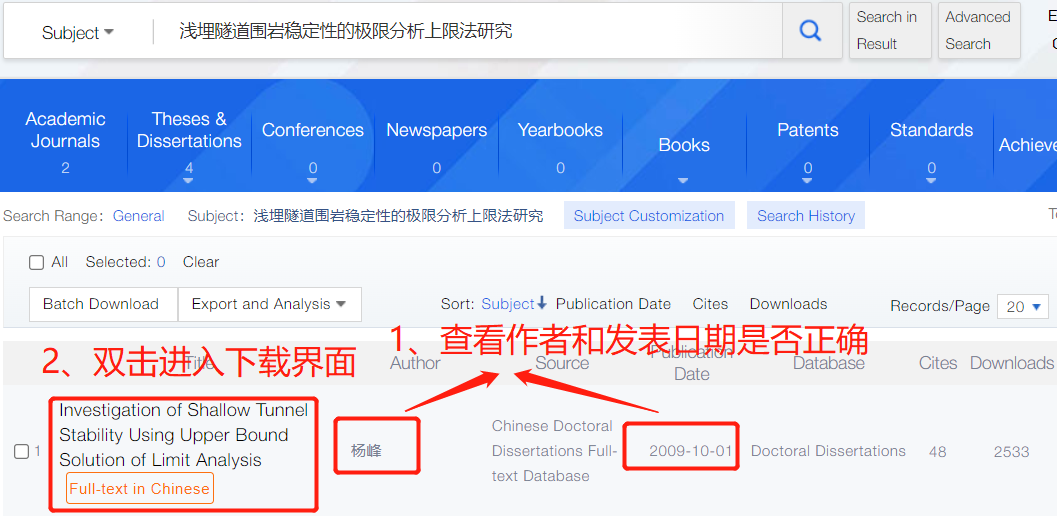The image size is (1057, 526).
Task: Click the downloads count 2533
Action: [1011, 451]
